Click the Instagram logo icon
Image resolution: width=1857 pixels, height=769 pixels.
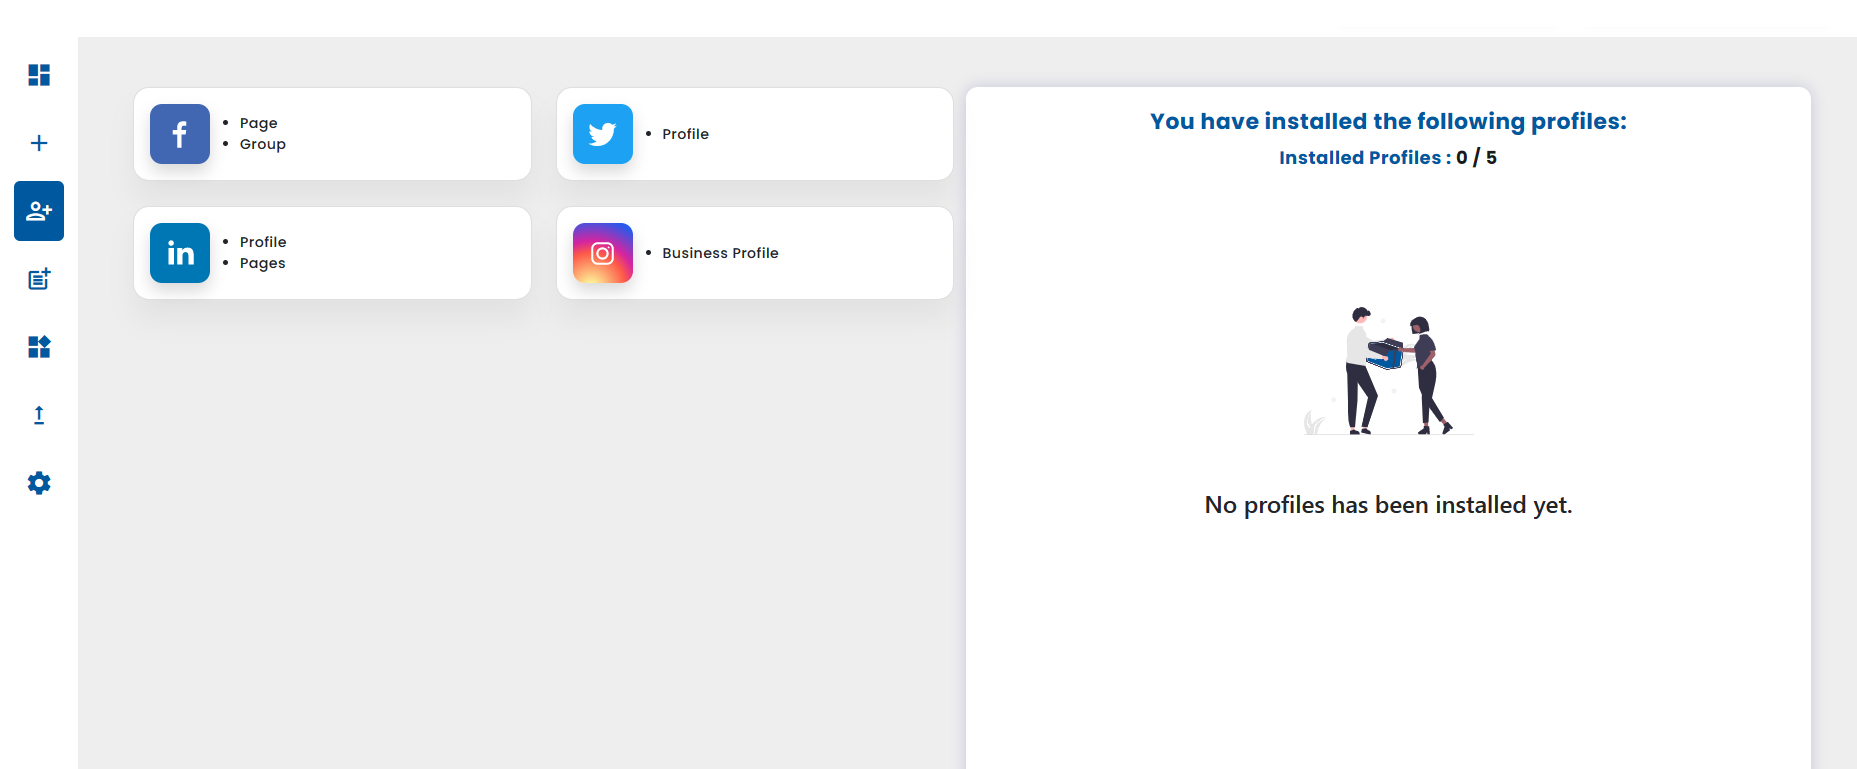point(603,253)
